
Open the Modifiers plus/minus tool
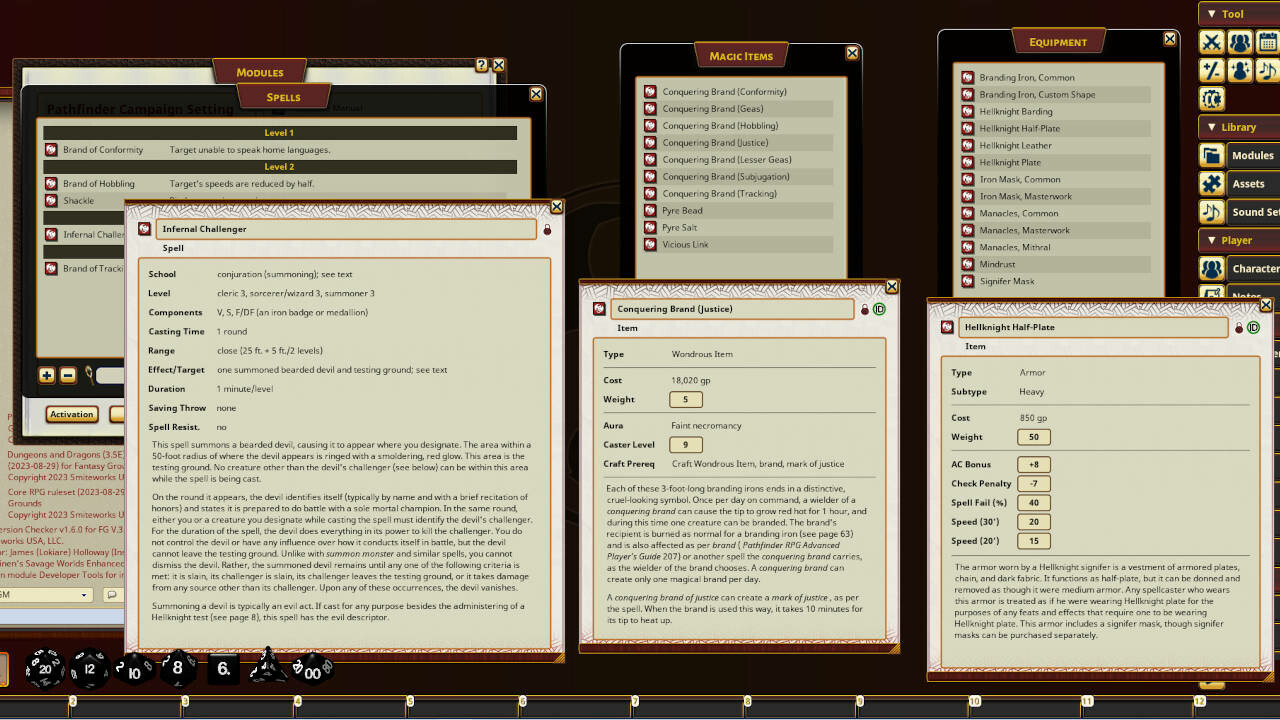[x=1211, y=70]
